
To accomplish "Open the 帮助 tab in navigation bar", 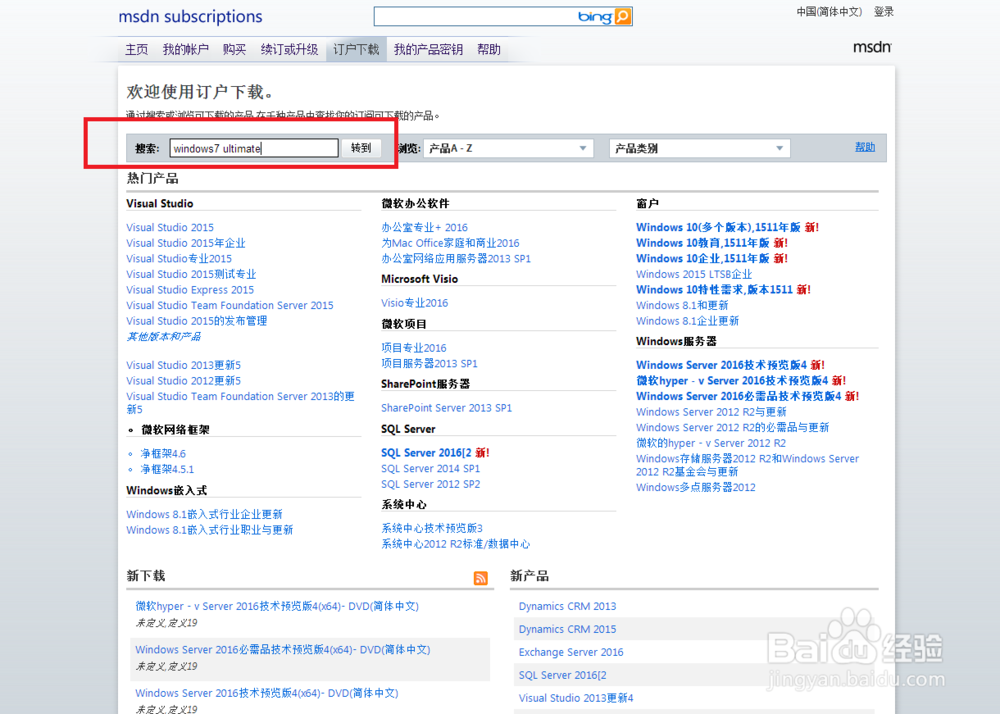I will tap(489, 50).
